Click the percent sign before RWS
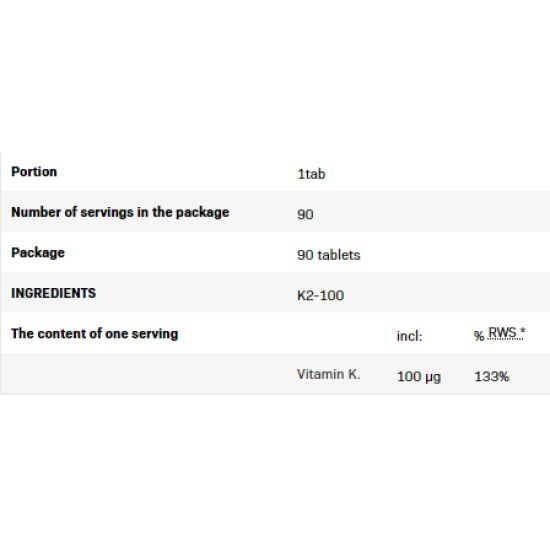The image size is (550, 550). (479, 336)
